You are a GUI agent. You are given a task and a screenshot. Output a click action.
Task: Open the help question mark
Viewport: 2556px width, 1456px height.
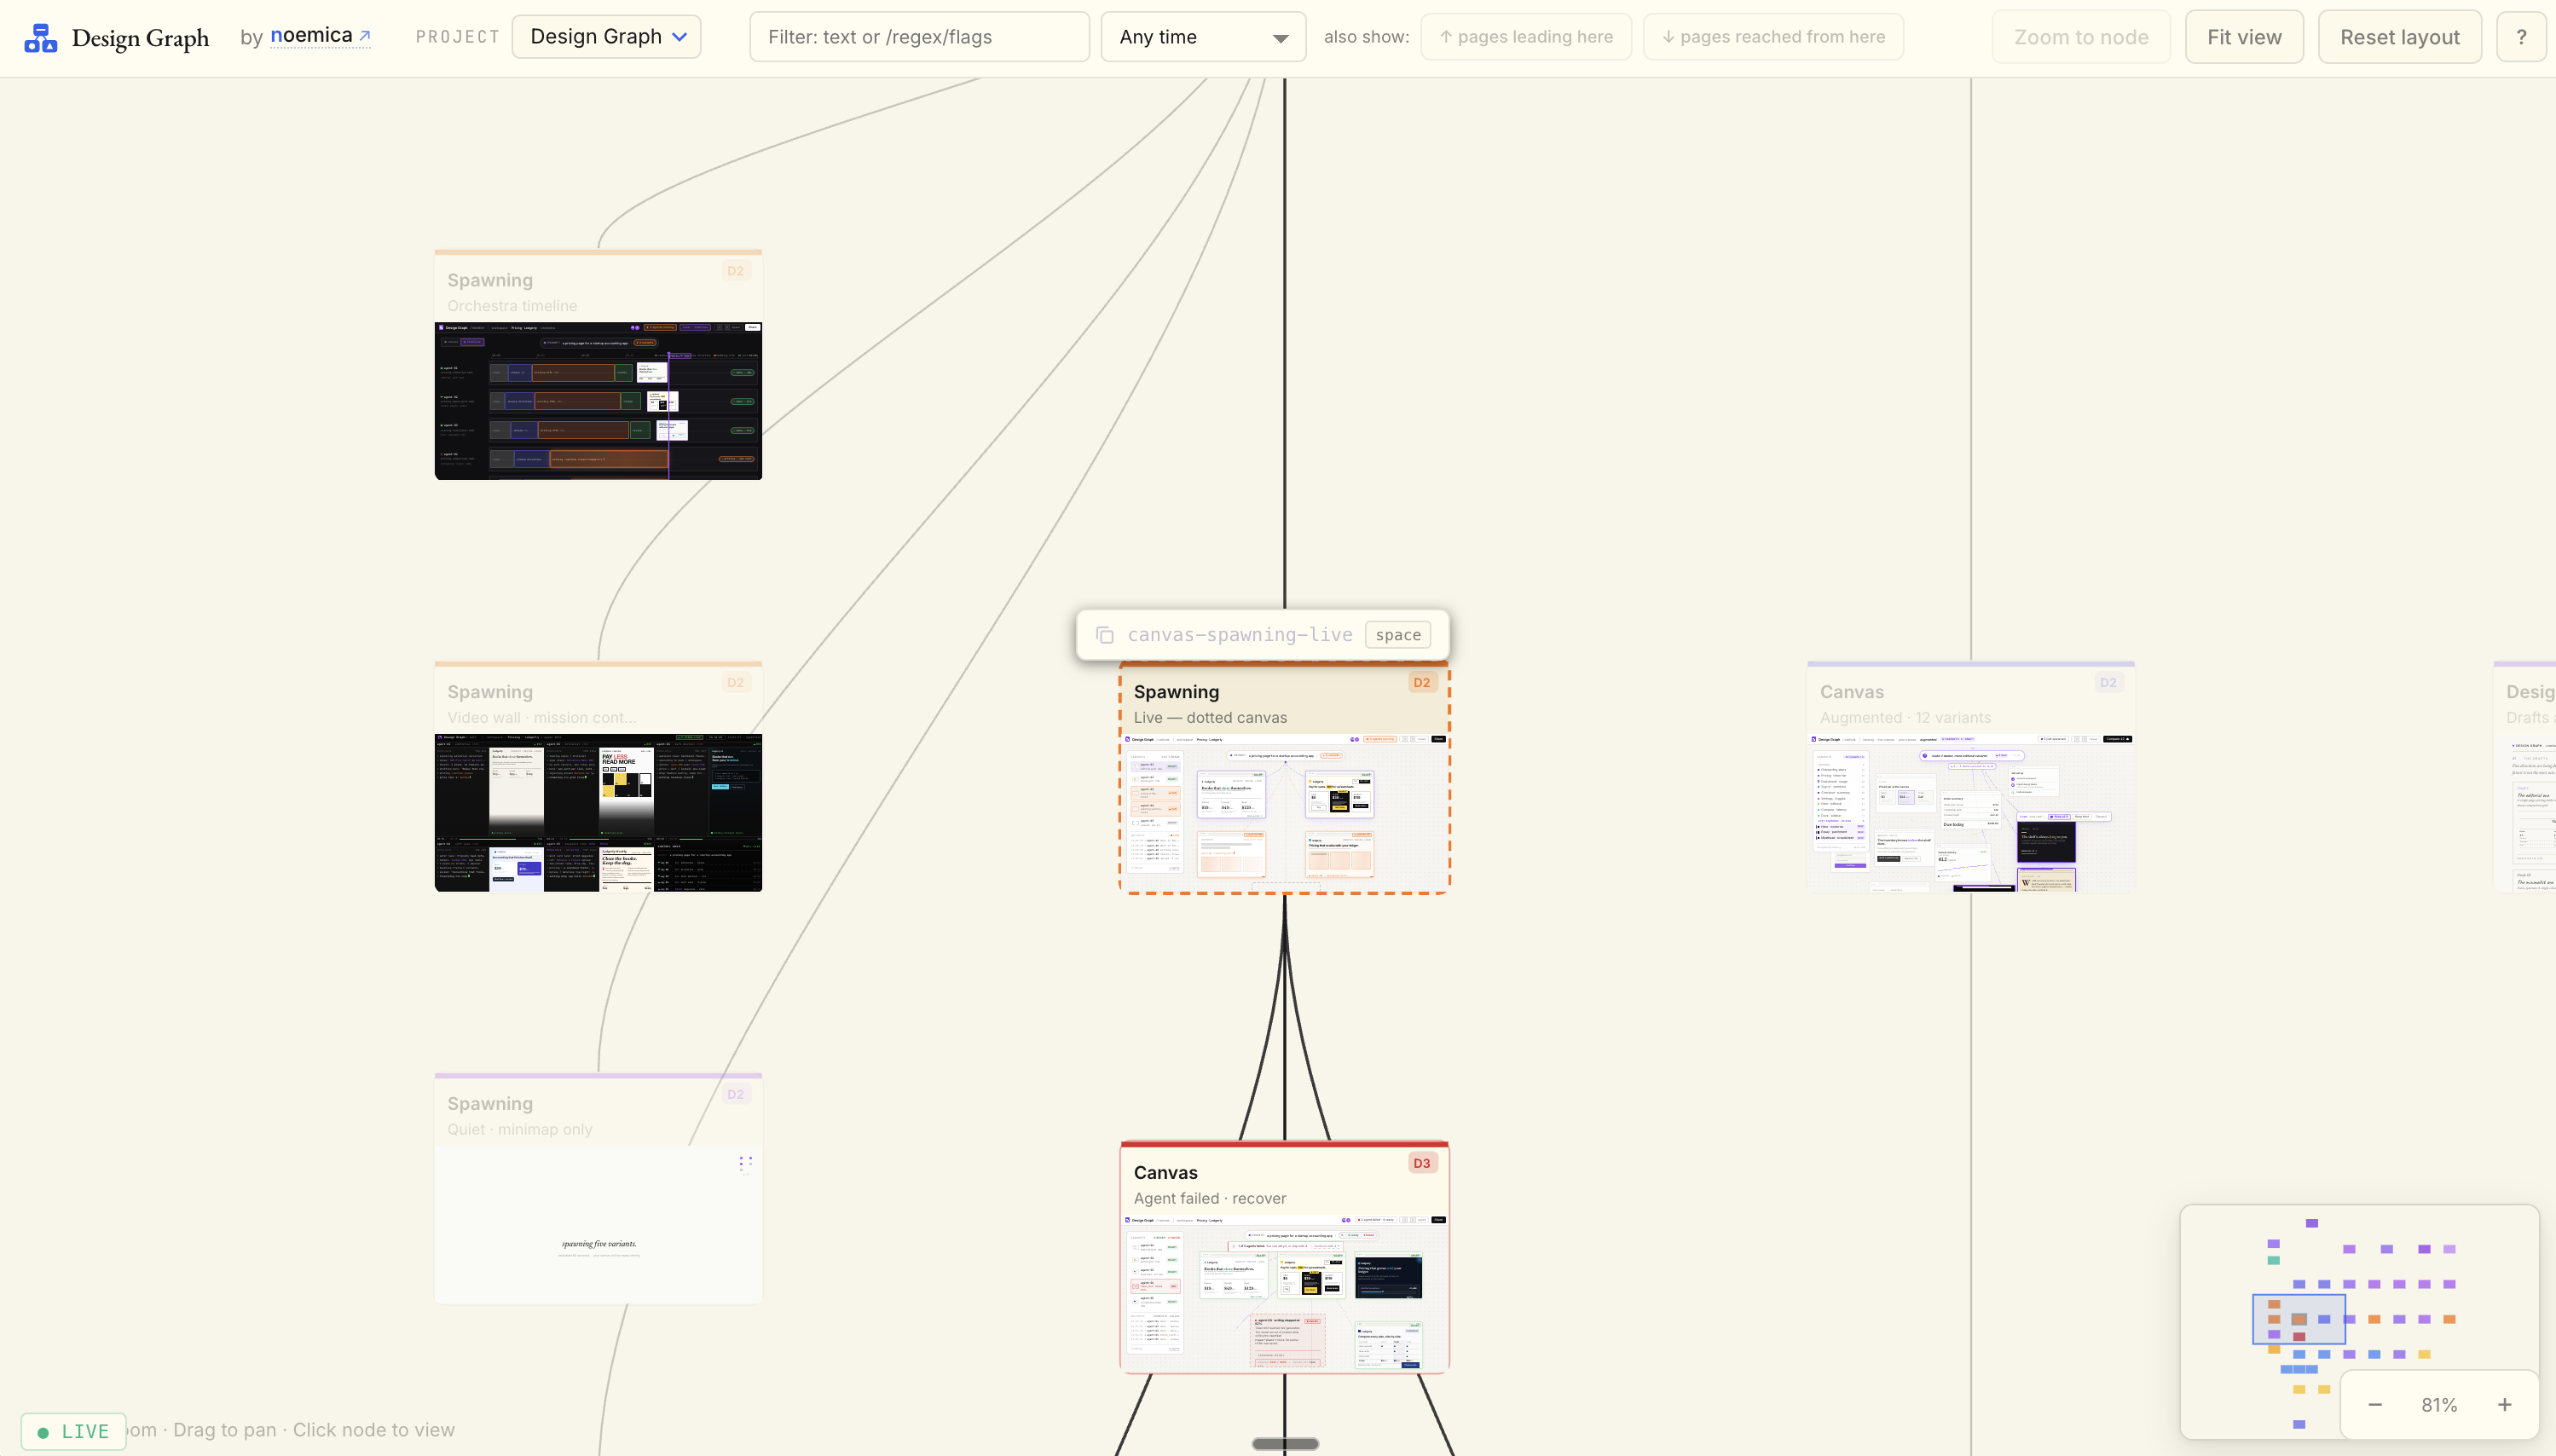coord(2522,36)
